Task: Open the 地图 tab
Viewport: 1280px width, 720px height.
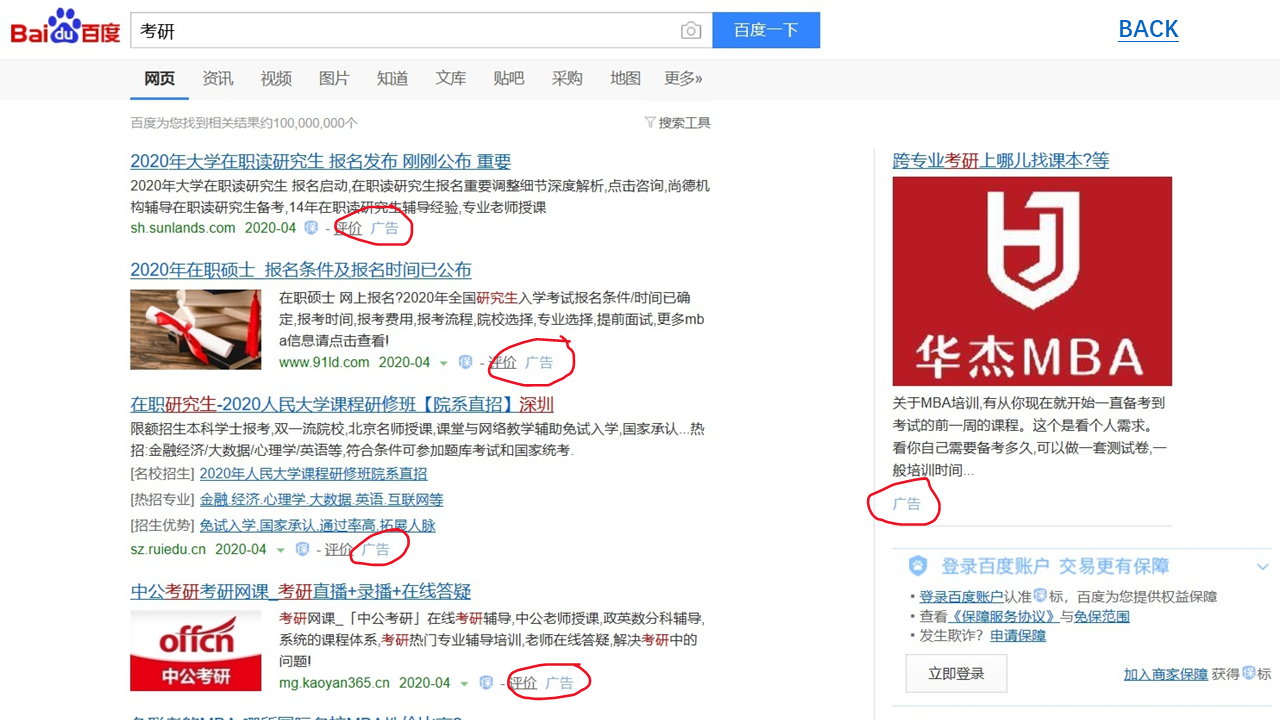Action: pyautogui.click(x=625, y=78)
